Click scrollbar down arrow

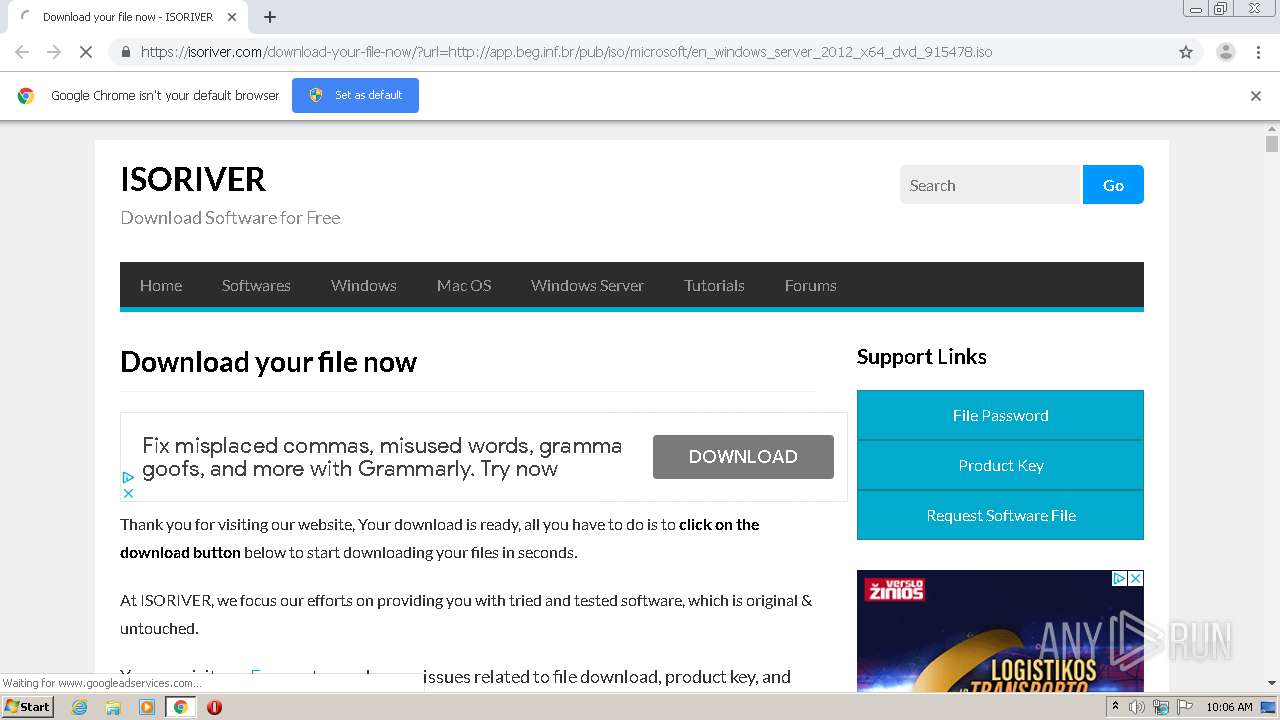(1272, 683)
